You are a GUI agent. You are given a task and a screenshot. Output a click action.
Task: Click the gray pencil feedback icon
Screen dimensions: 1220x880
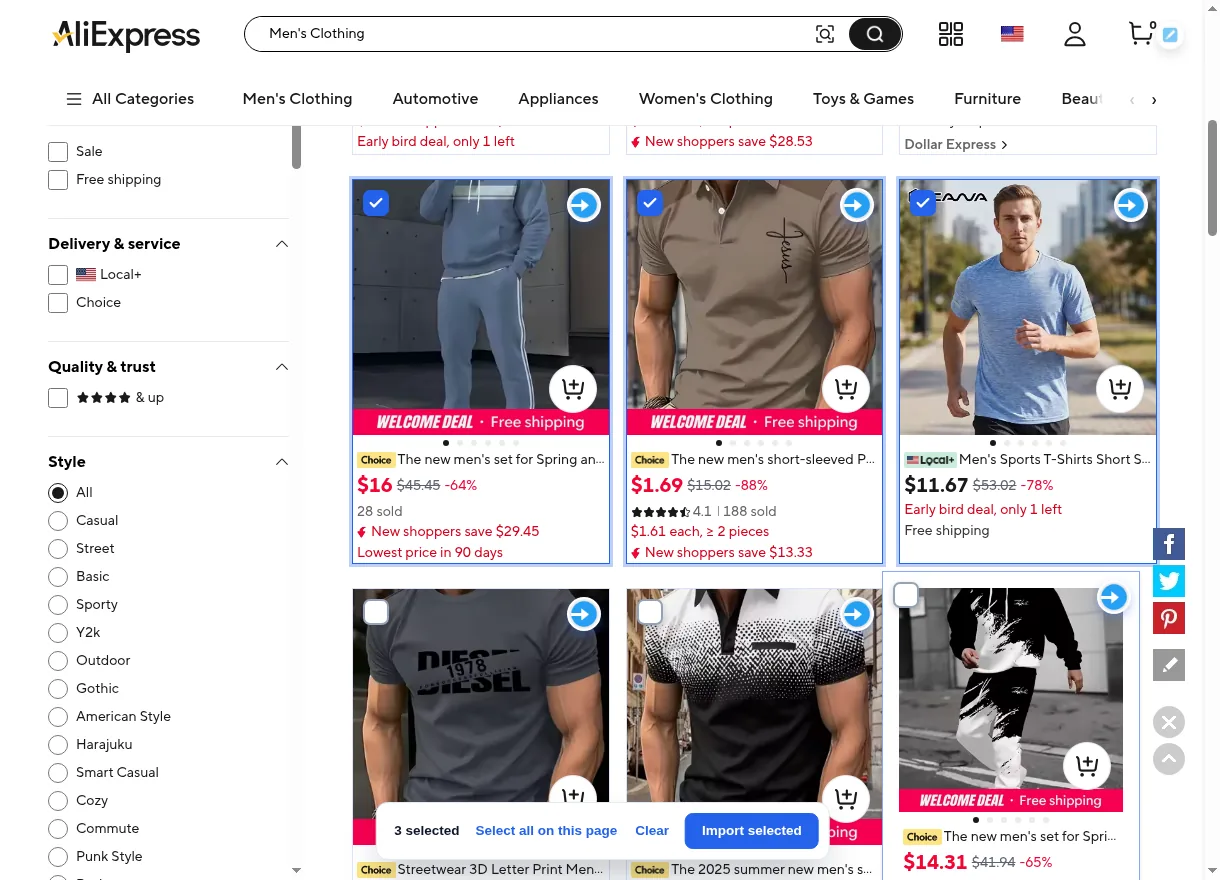[1169, 665]
